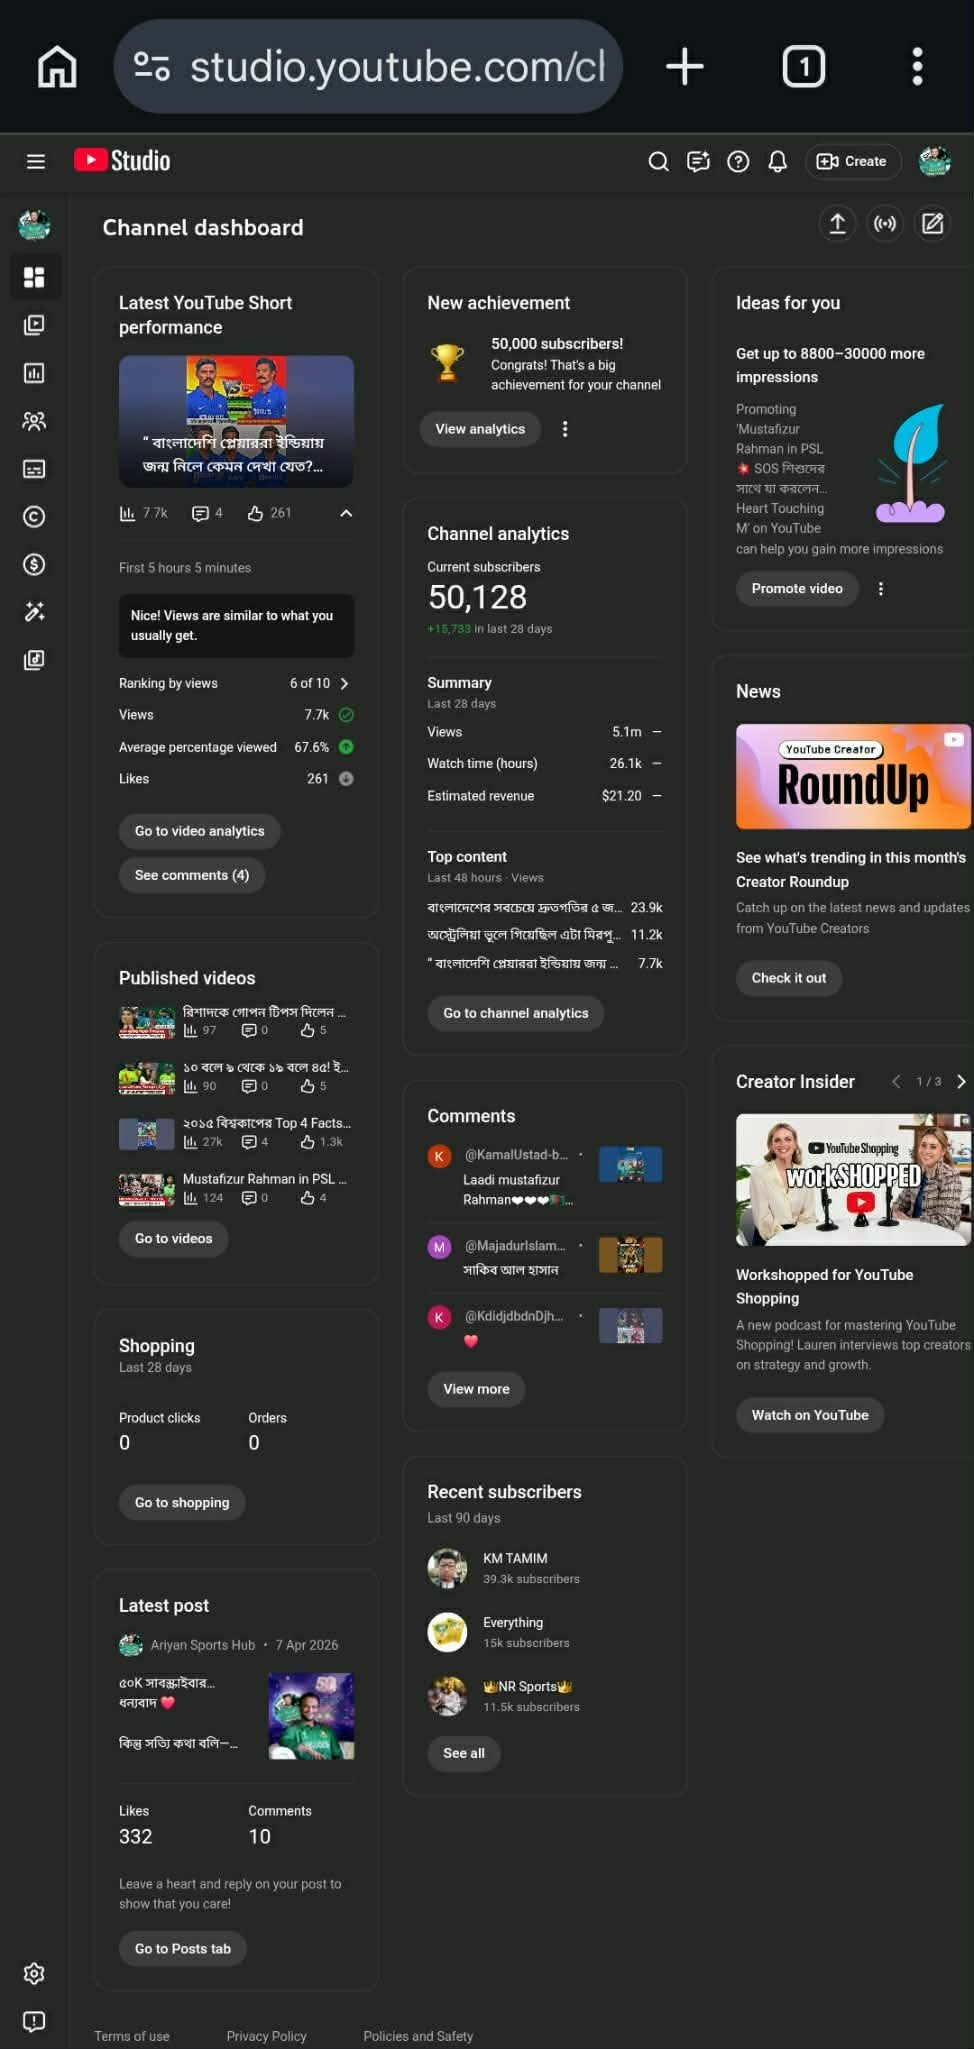Open Send feedback in sidebar bottom
This screenshot has height=2049, width=974.
click(x=35, y=2021)
